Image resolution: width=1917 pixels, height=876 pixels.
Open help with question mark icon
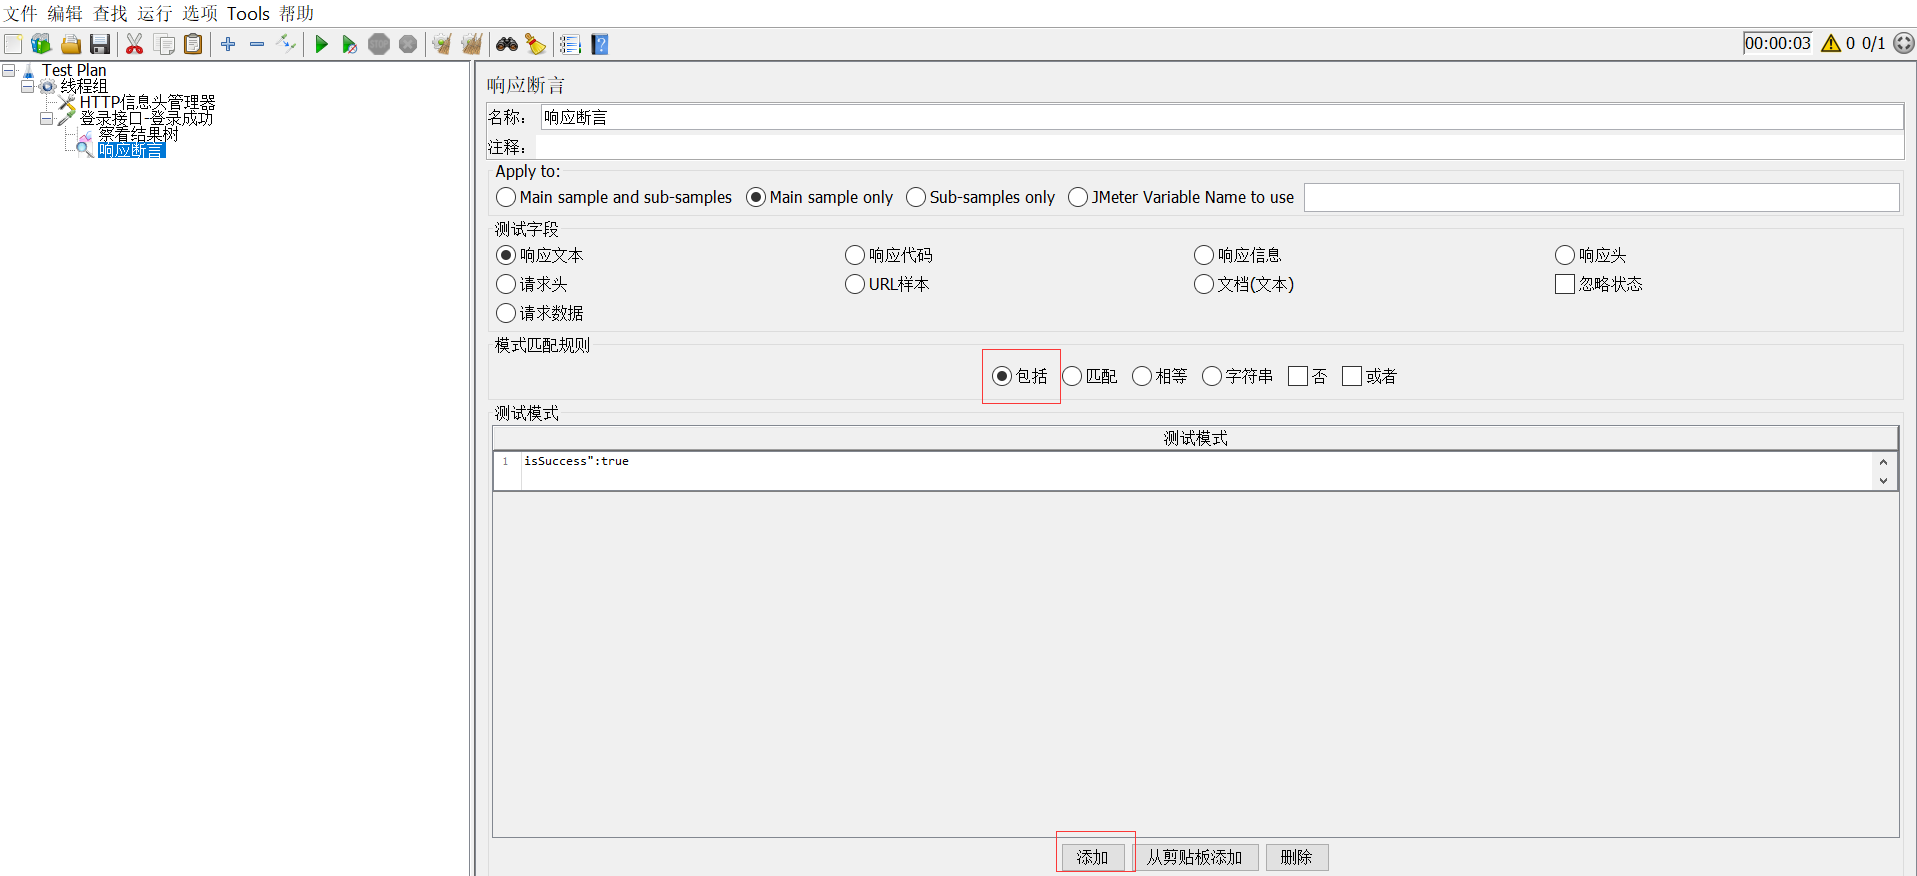pos(600,44)
